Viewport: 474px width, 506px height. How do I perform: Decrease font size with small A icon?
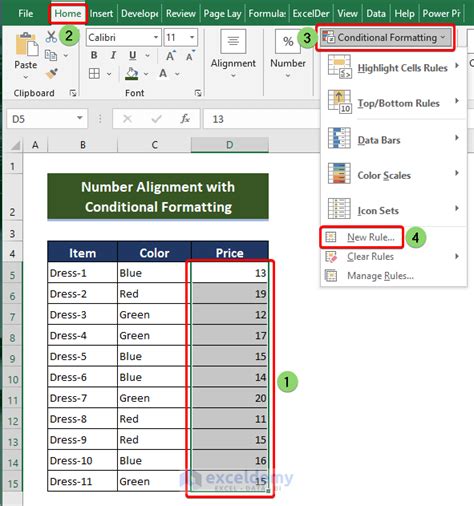190,56
